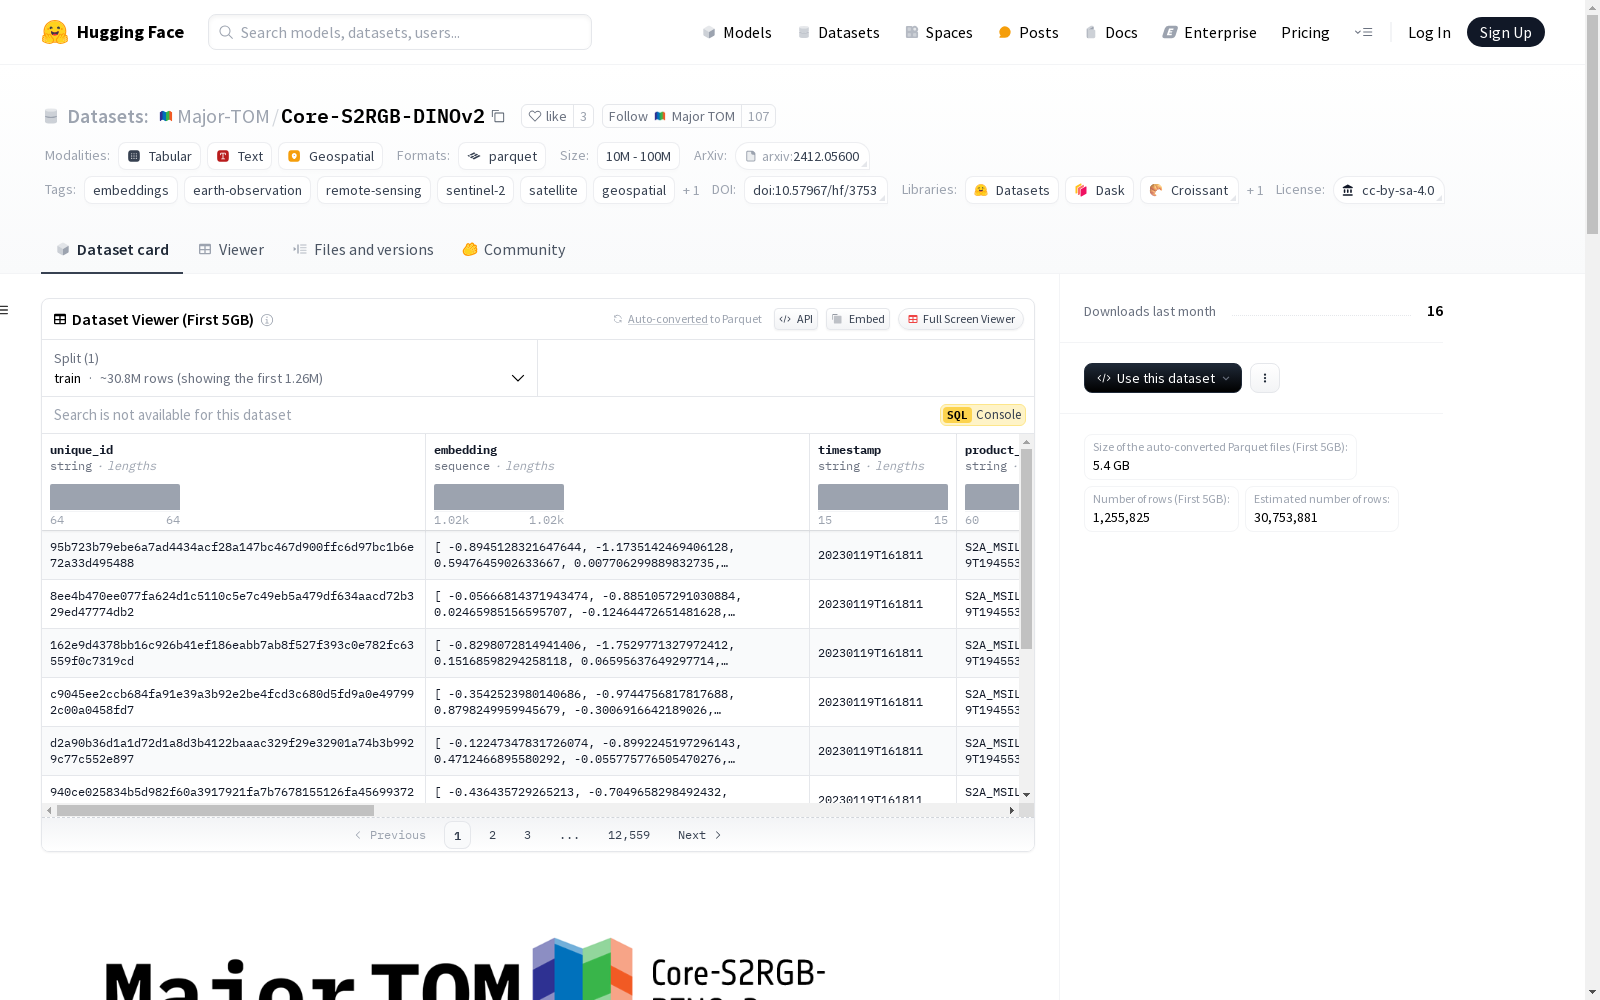
Task: Expand the Use this dataset dropdown
Action: click(1162, 378)
